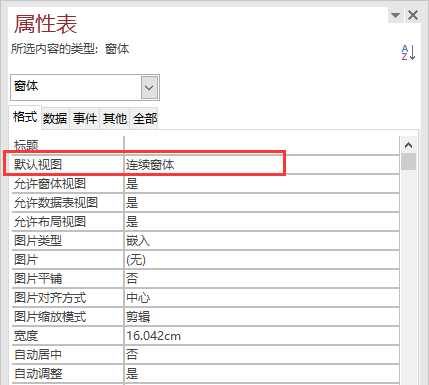The height and width of the screenshot is (385, 429).
Task: Click the 图片缩放模式 value 剪辑
Action: 262,317
